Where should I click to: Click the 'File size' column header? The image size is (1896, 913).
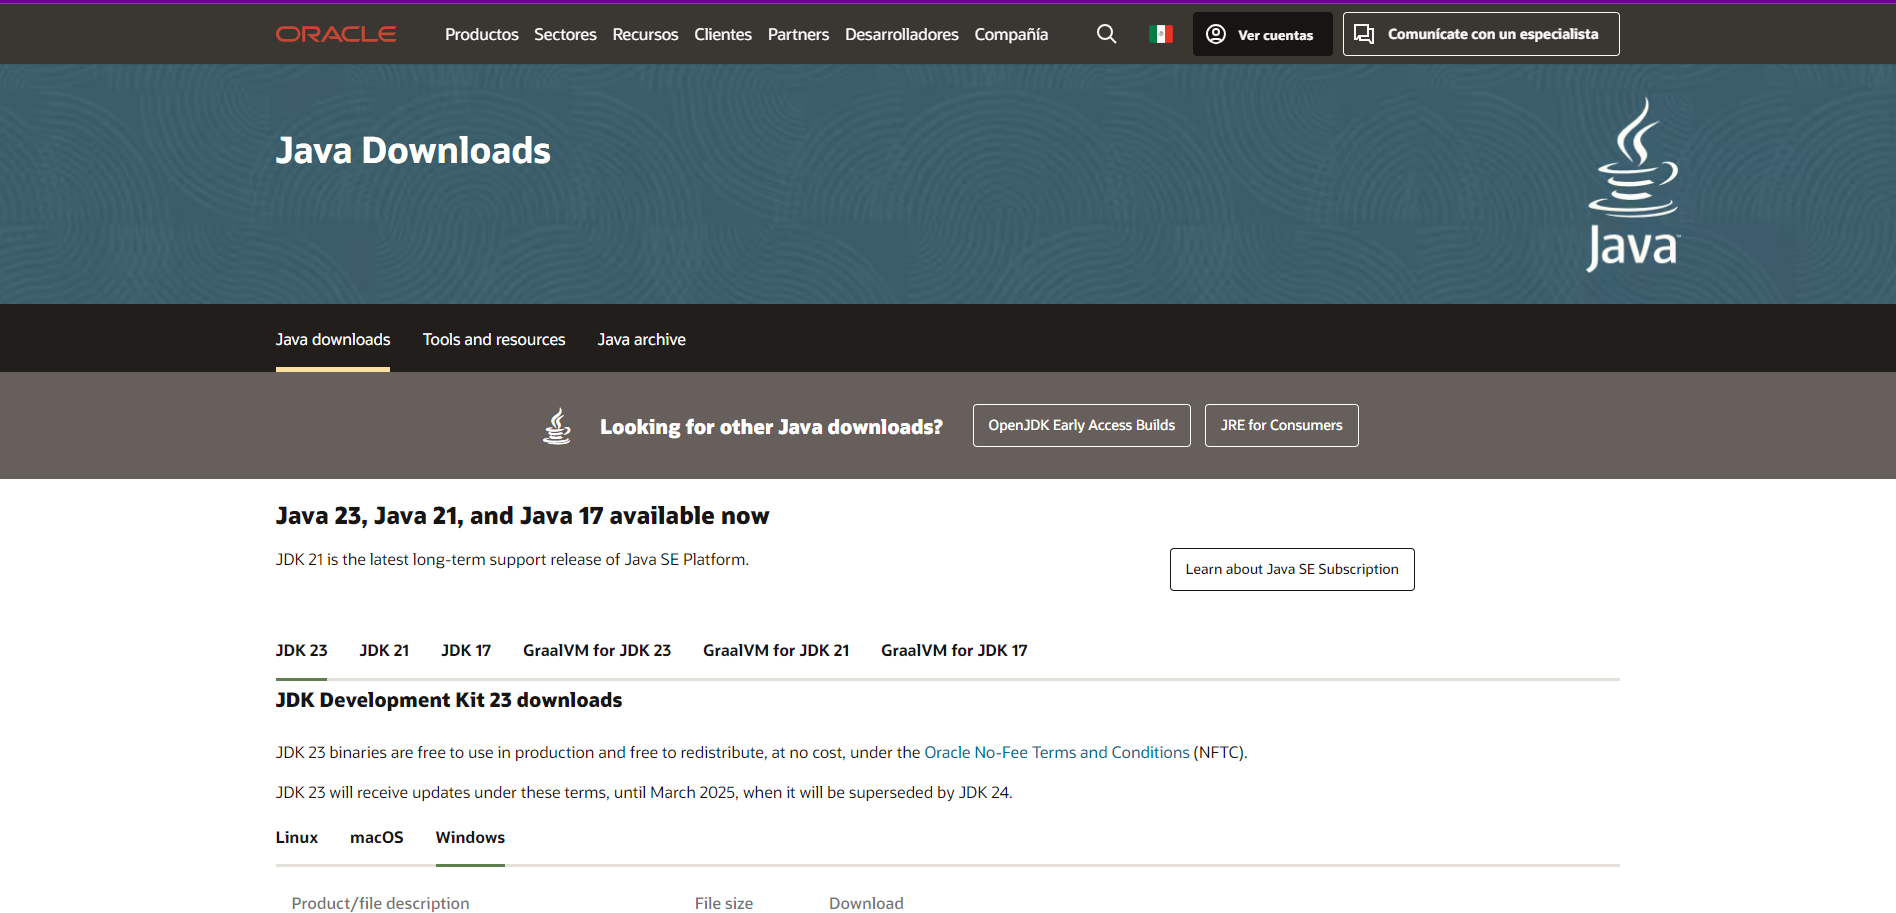coord(724,903)
